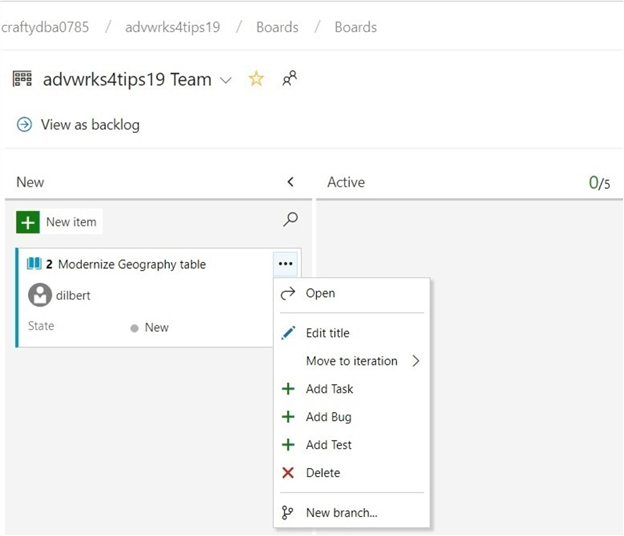The height and width of the screenshot is (536, 624).
Task: Expand the Move to iteration submenu
Action: (415, 361)
